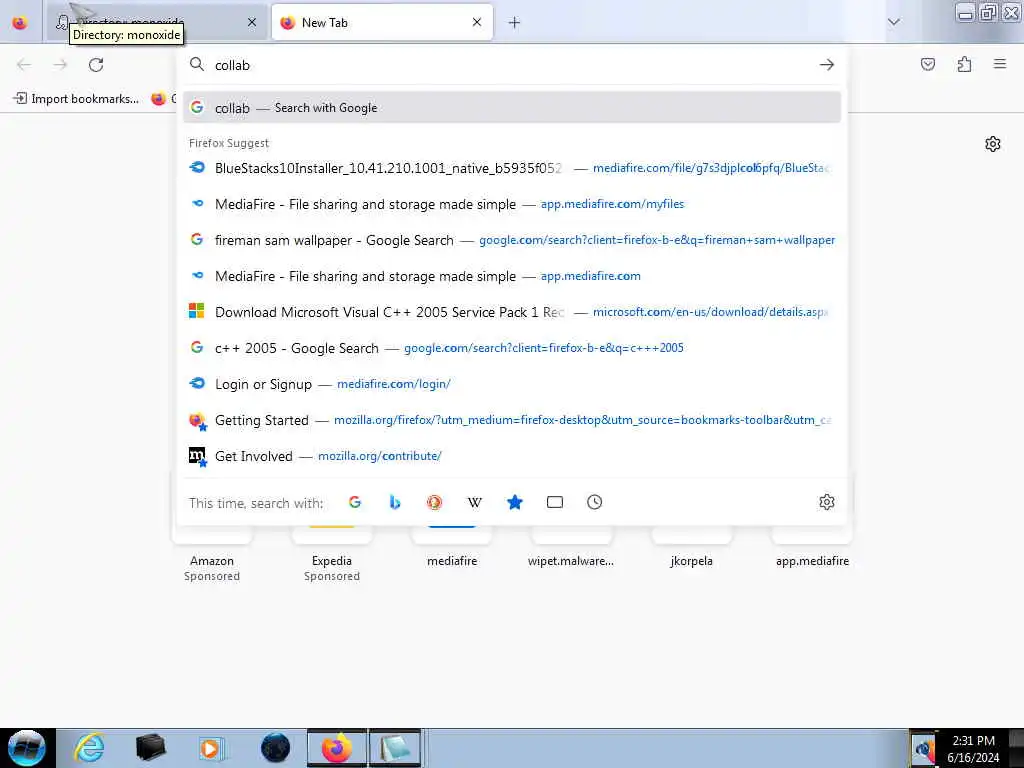Click the new tab page personalize gear
Image resolution: width=1024 pixels, height=768 pixels.
click(x=993, y=144)
